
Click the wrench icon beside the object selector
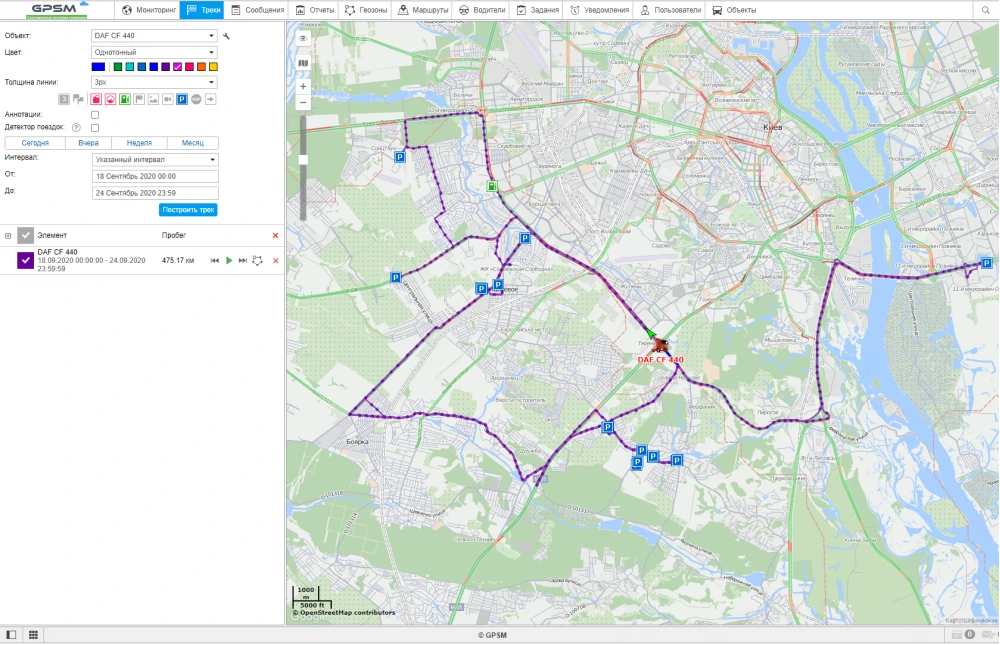point(226,36)
